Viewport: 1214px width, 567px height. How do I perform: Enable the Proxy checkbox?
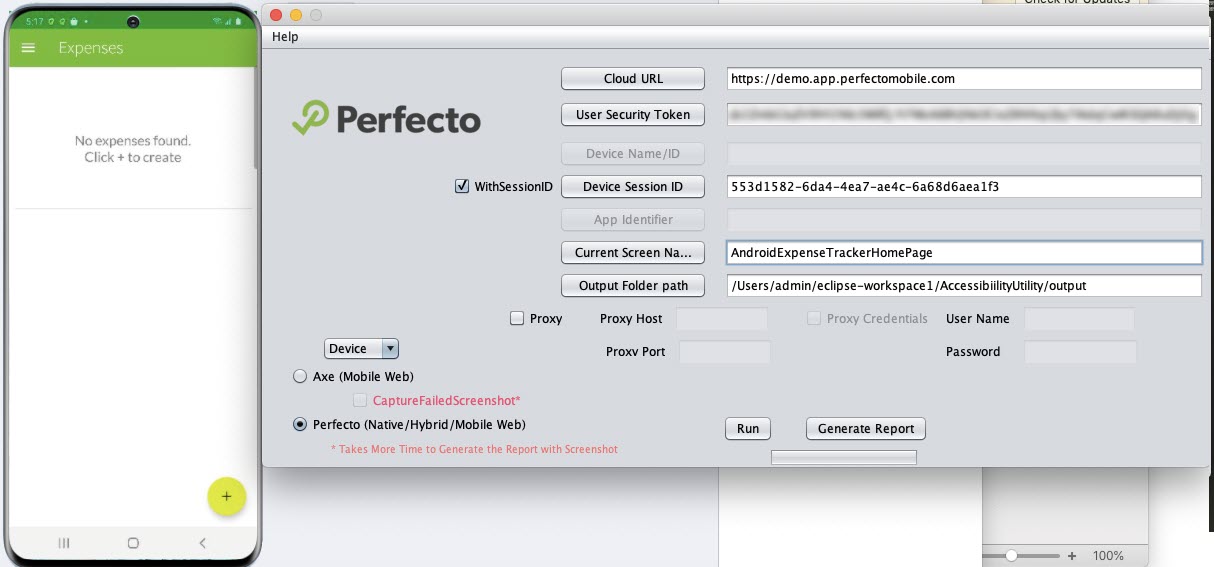click(517, 319)
